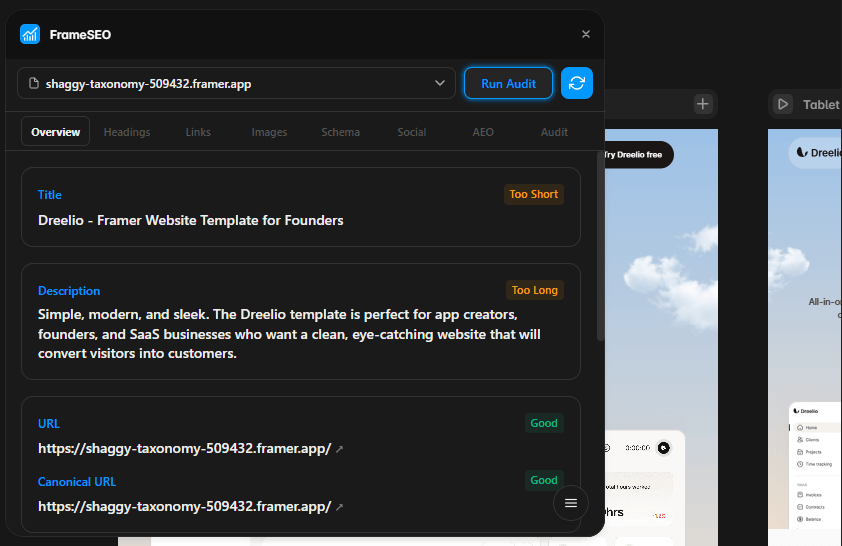
Task: Click the FrameSEO logo icon
Action: 30,34
